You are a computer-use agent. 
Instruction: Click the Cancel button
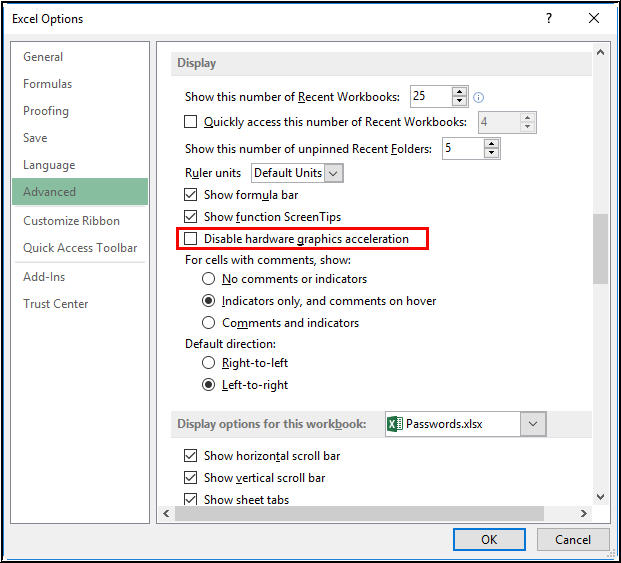[x=573, y=539]
